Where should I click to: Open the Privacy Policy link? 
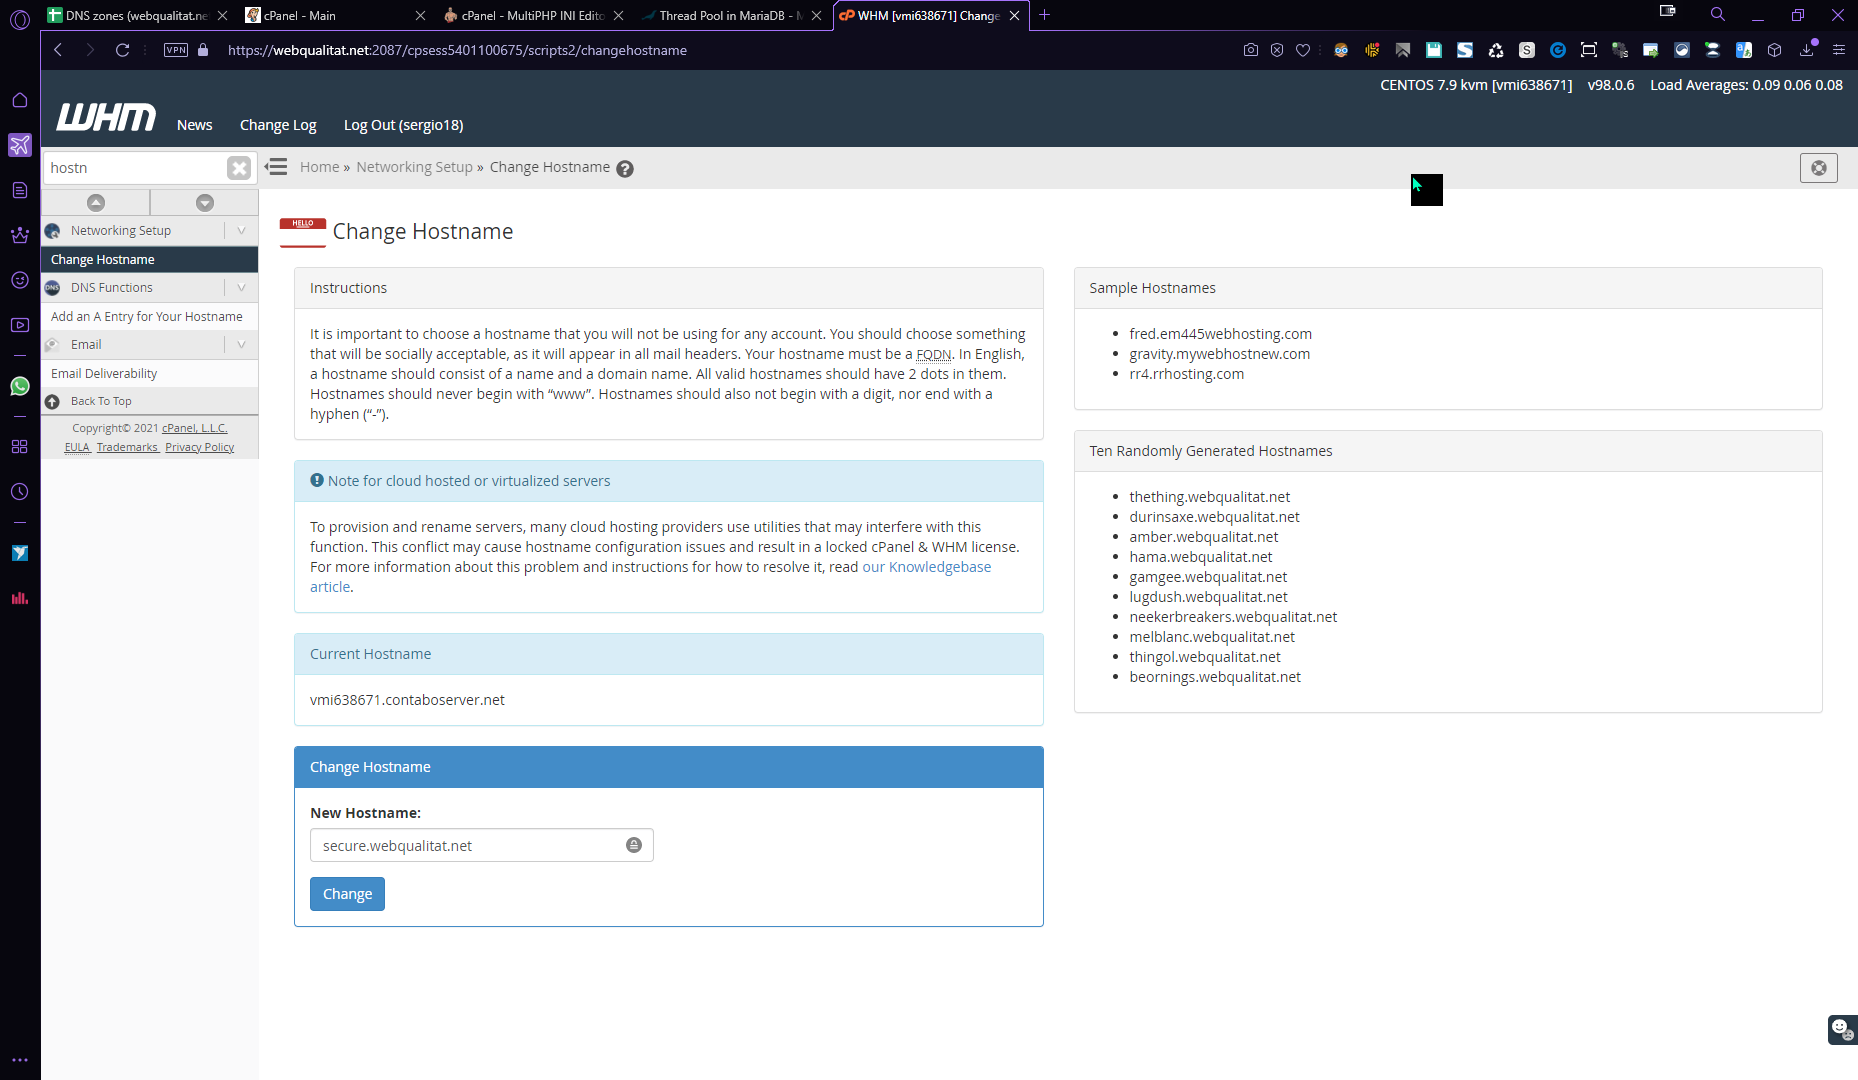point(200,447)
